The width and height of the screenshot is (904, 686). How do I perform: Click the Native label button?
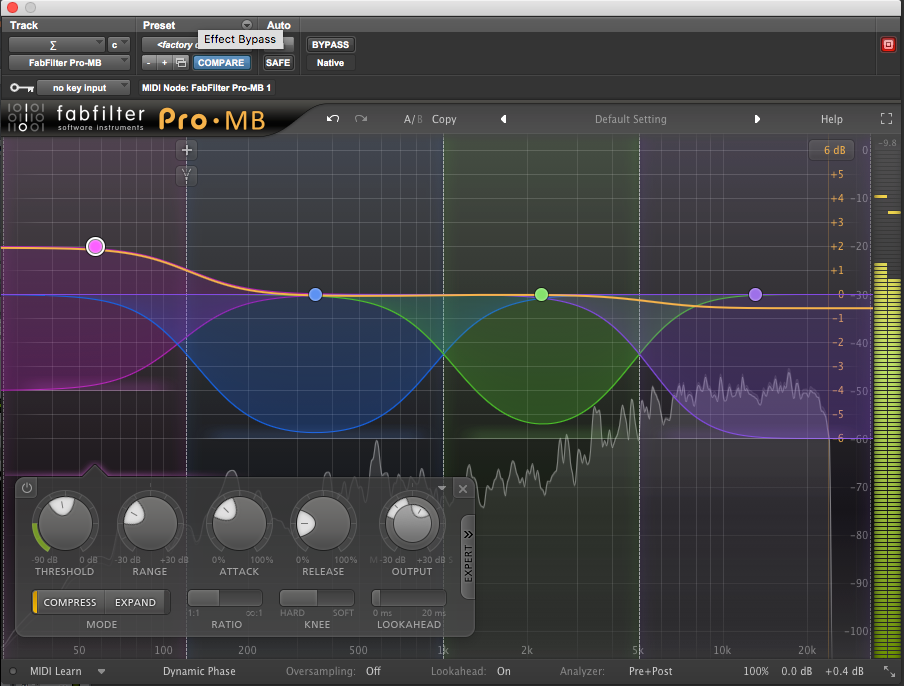(x=330, y=63)
